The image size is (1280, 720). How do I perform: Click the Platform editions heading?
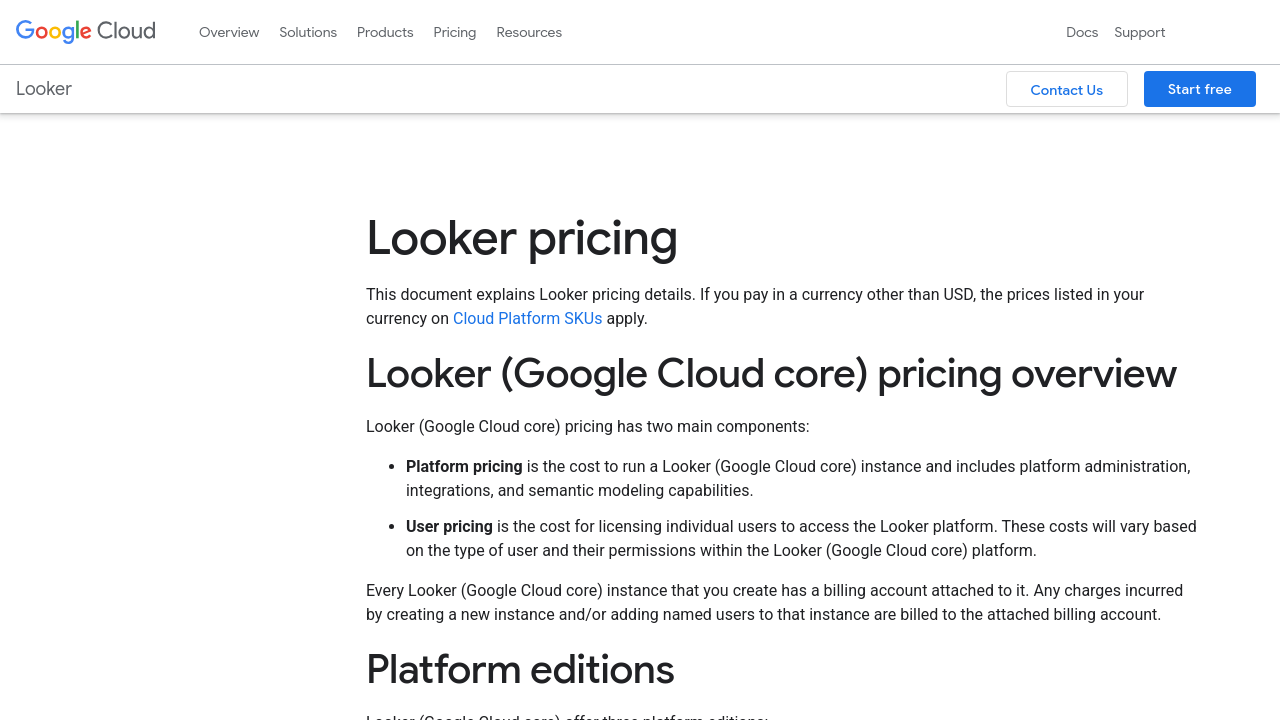coord(520,669)
